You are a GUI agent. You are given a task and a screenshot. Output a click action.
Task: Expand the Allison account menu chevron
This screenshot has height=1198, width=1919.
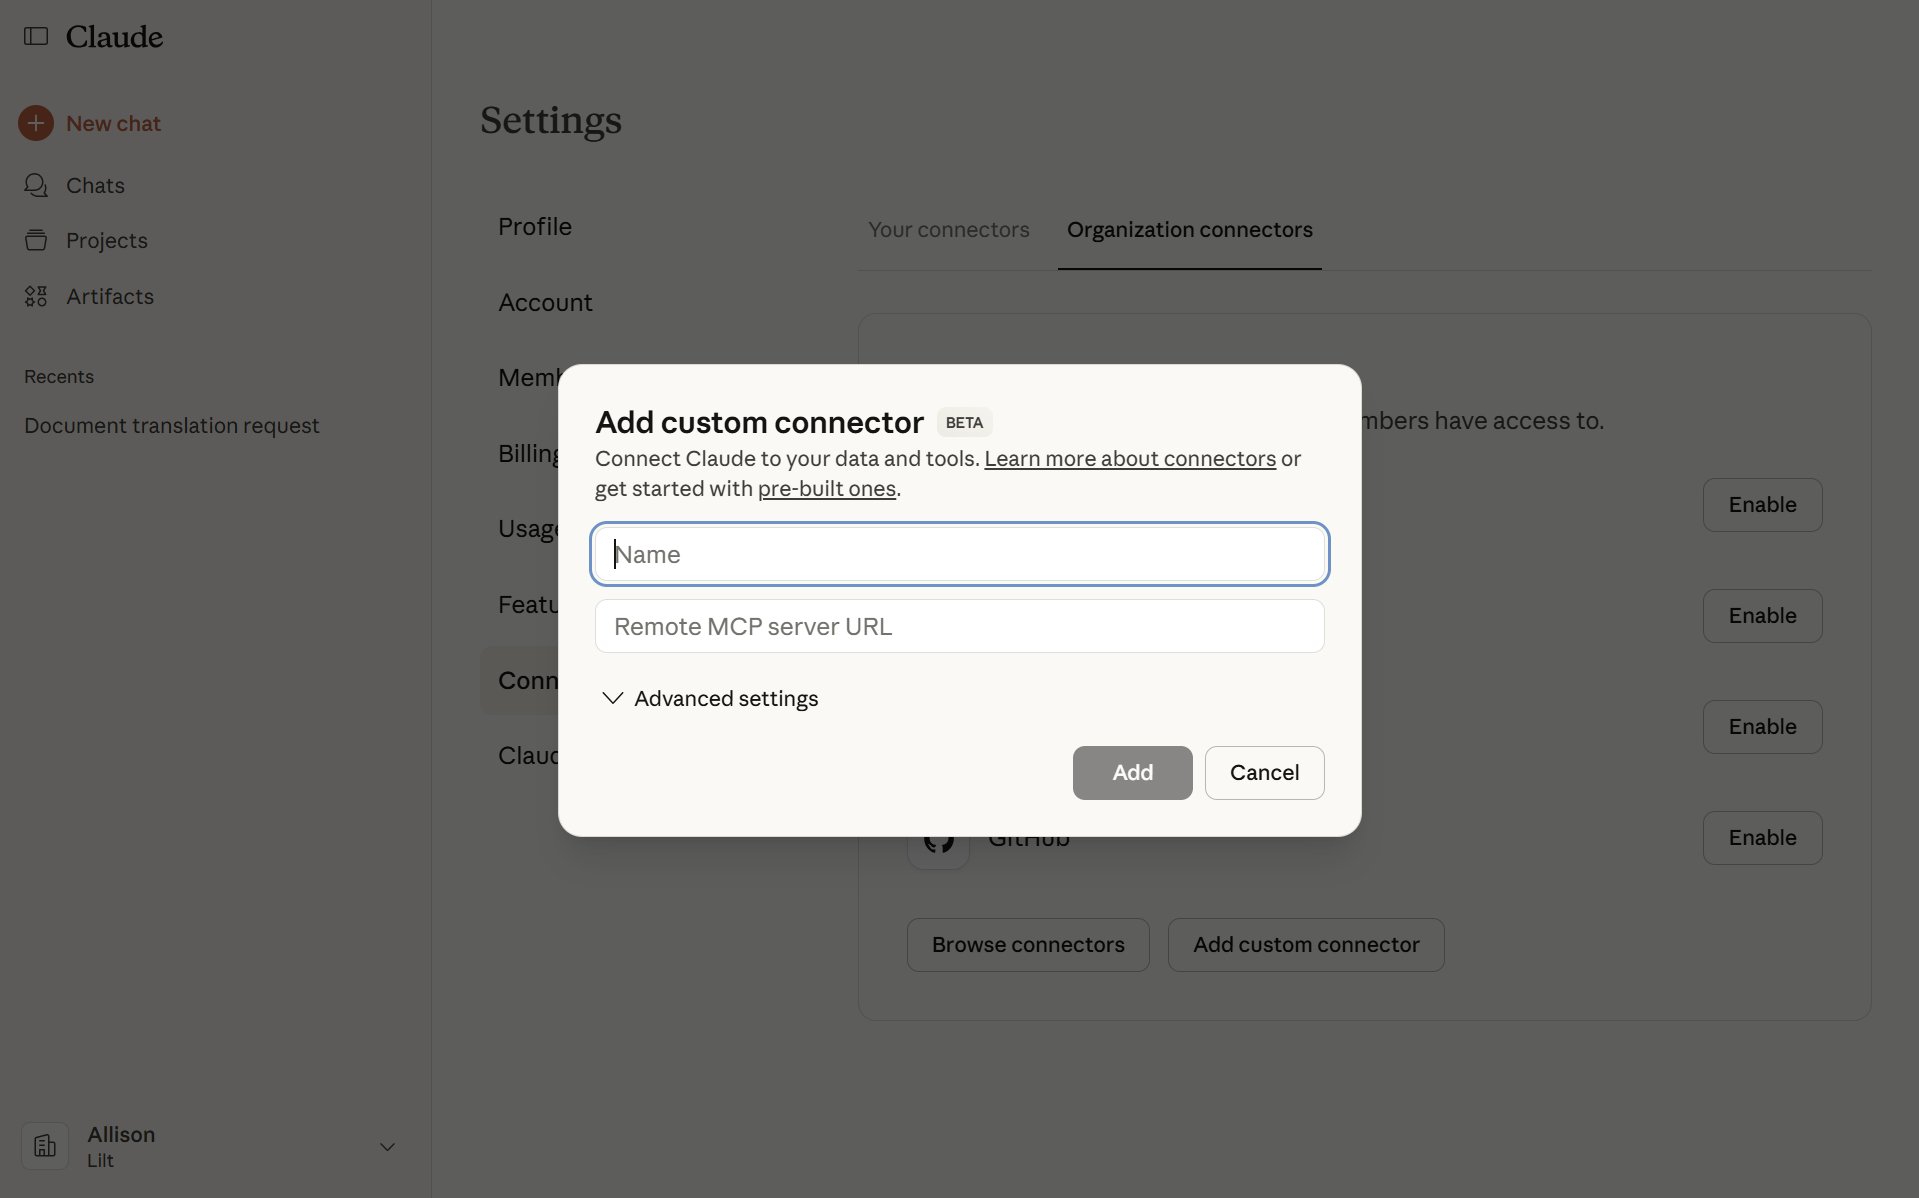pyautogui.click(x=387, y=1147)
